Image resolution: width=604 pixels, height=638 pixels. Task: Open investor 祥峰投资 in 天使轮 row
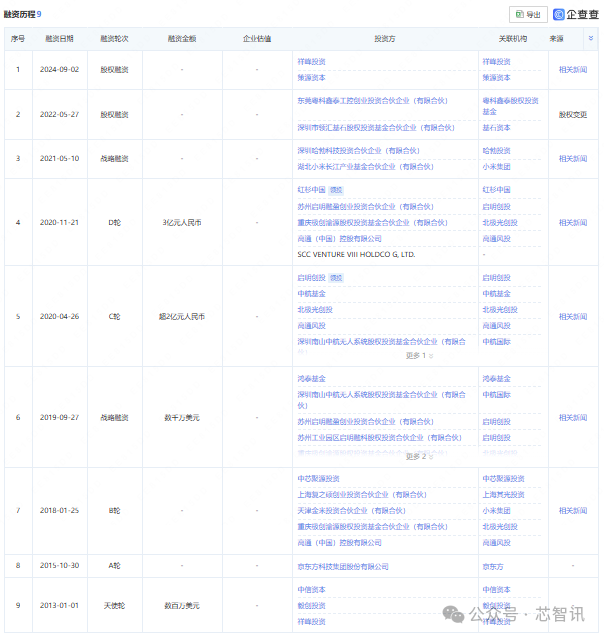[x=311, y=621]
